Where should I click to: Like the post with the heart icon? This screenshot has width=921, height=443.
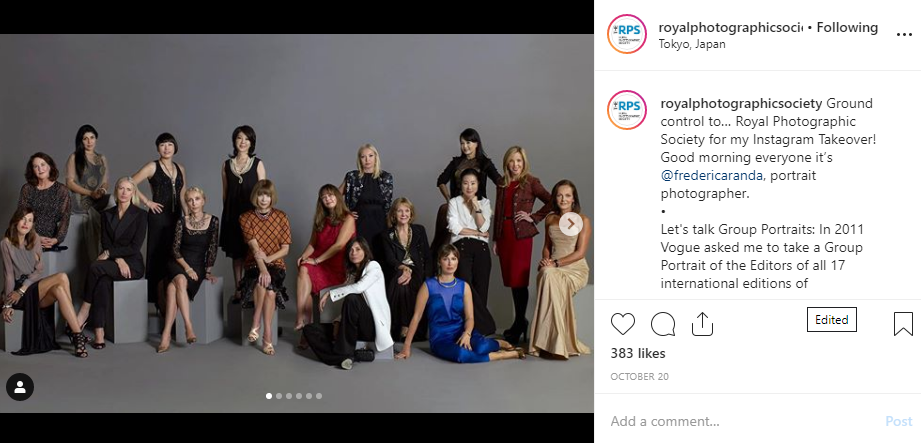tap(623, 324)
